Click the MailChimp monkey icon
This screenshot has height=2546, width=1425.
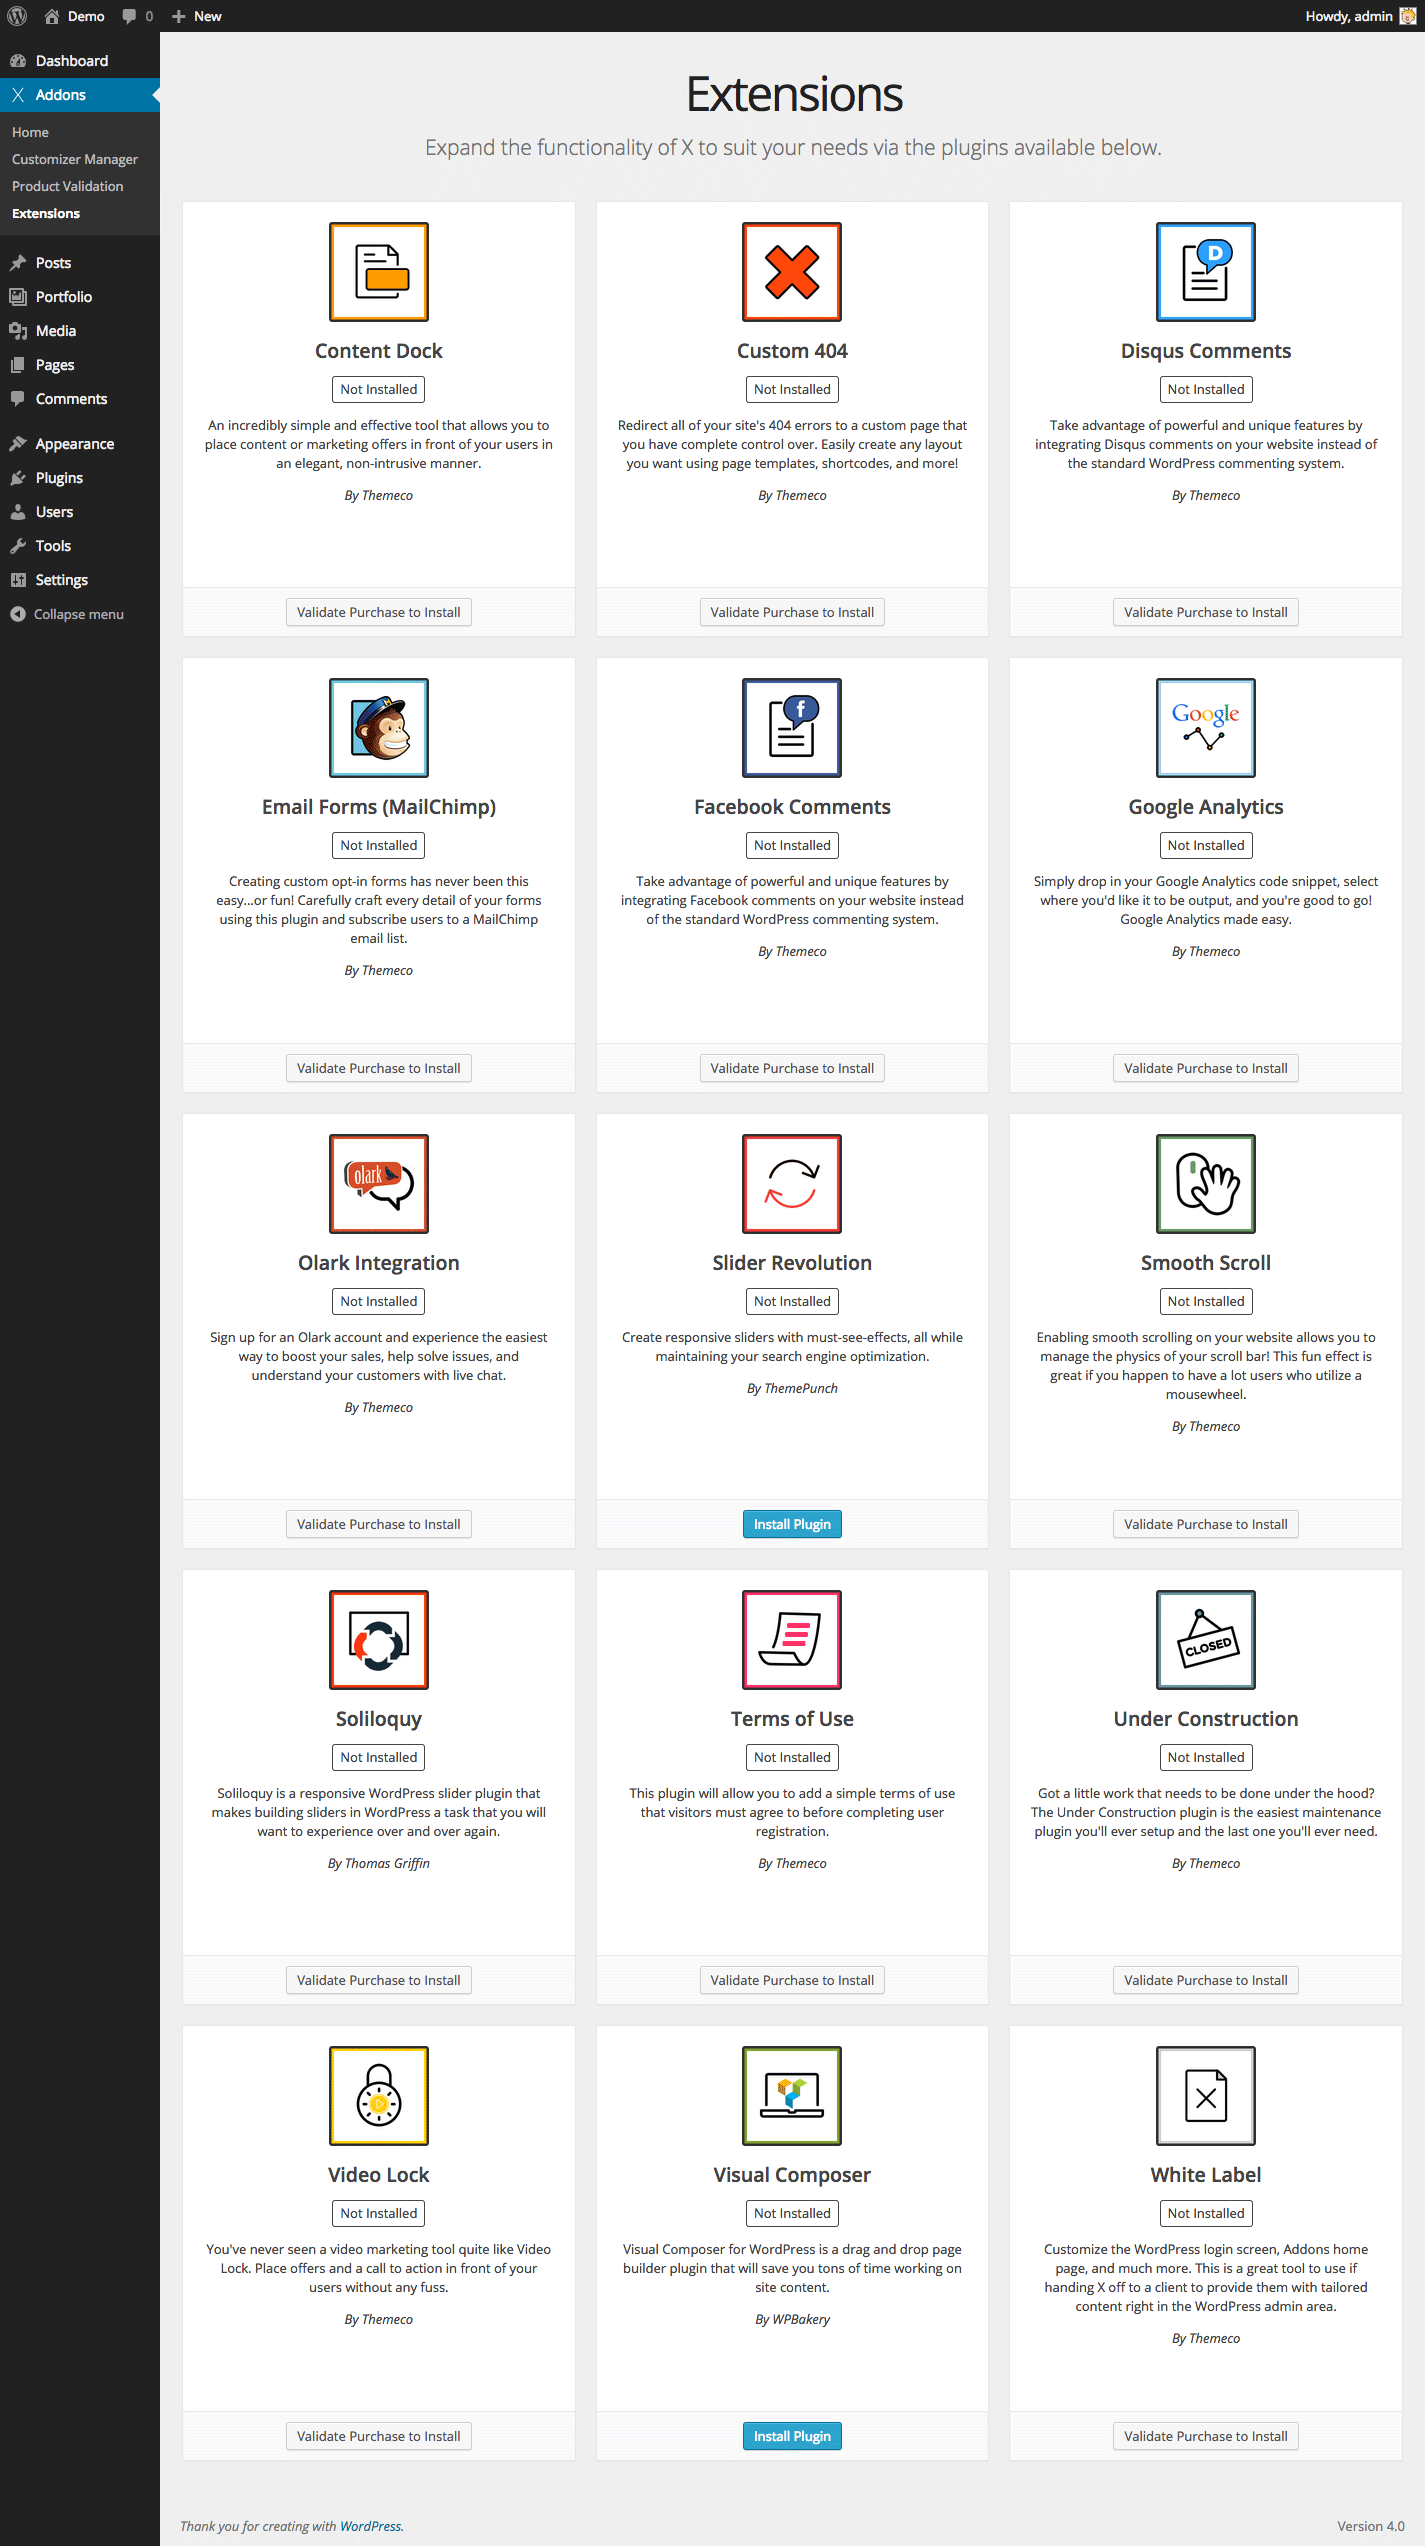(378, 728)
